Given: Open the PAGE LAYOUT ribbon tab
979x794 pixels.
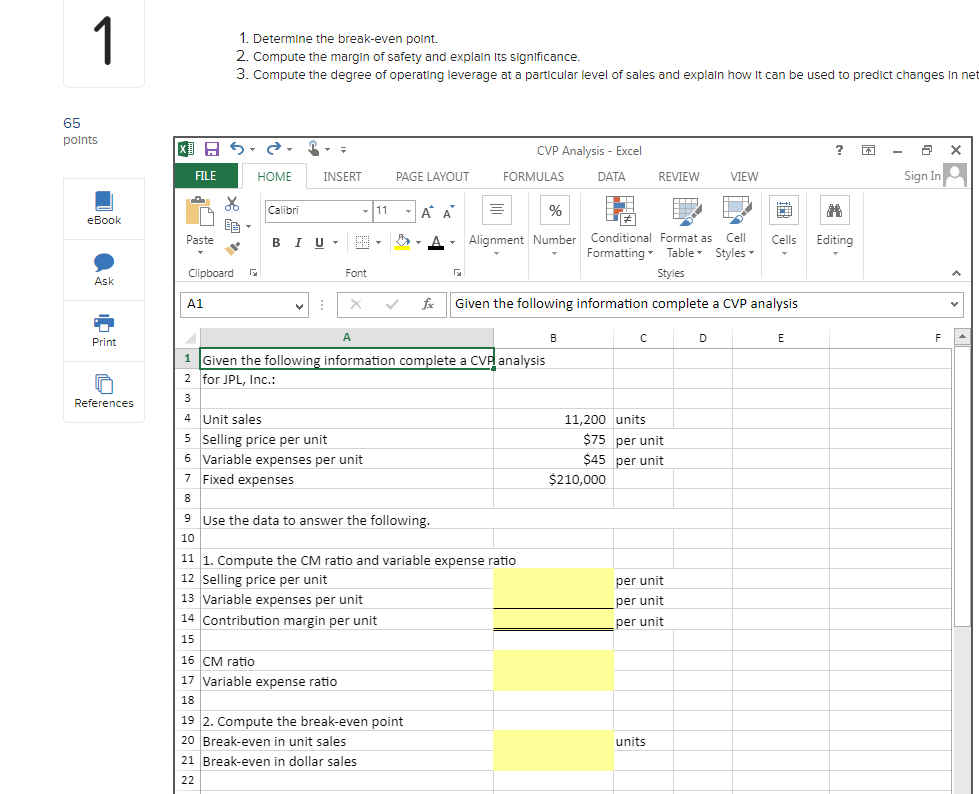Looking at the screenshot, I should click(x=432, y=176).
